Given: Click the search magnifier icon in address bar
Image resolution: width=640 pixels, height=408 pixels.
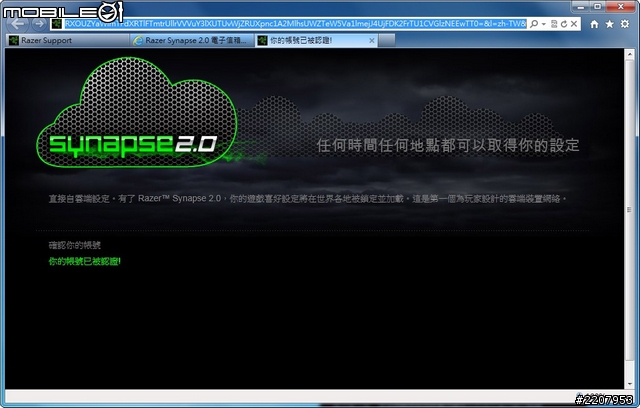Looking at the screenshot, I should (534, 24).
